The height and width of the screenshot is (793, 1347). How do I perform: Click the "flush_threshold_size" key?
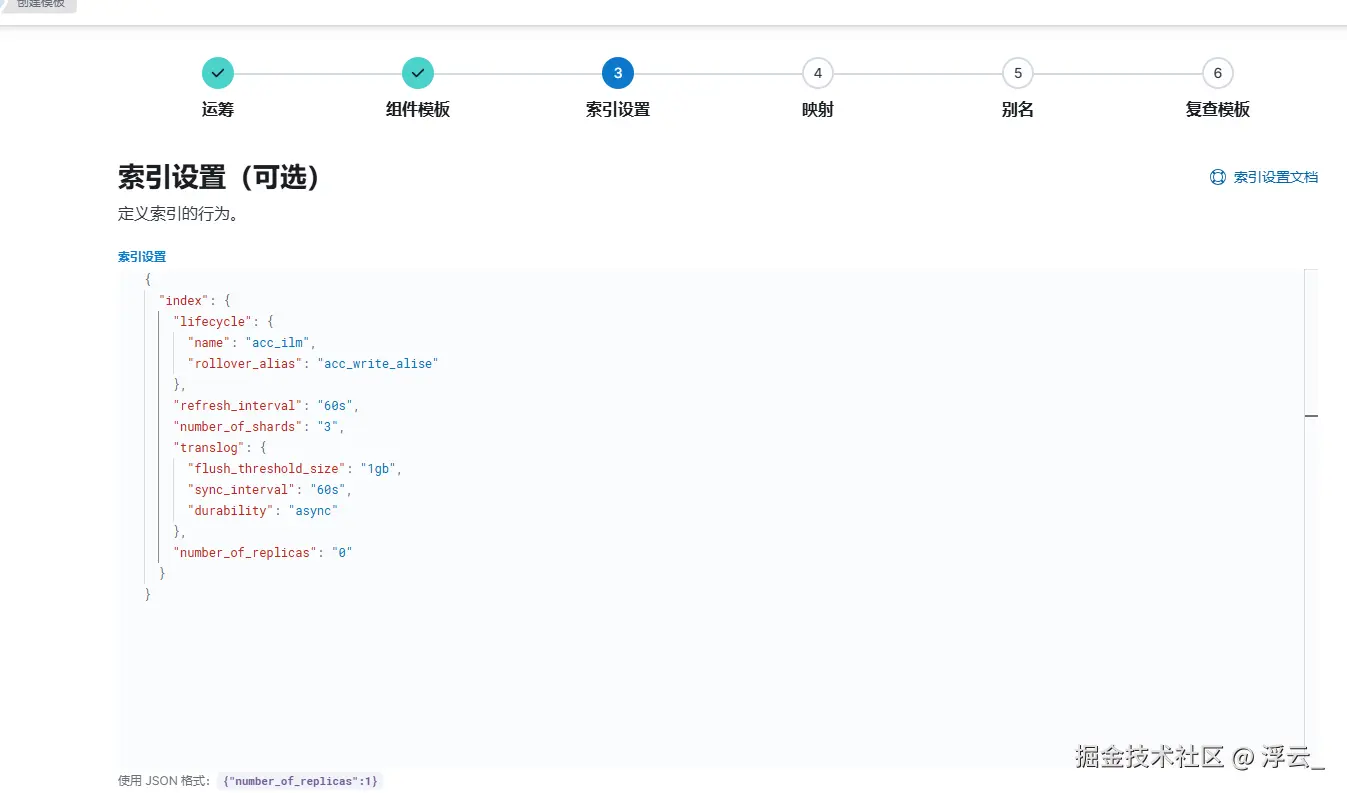(266, 469)
